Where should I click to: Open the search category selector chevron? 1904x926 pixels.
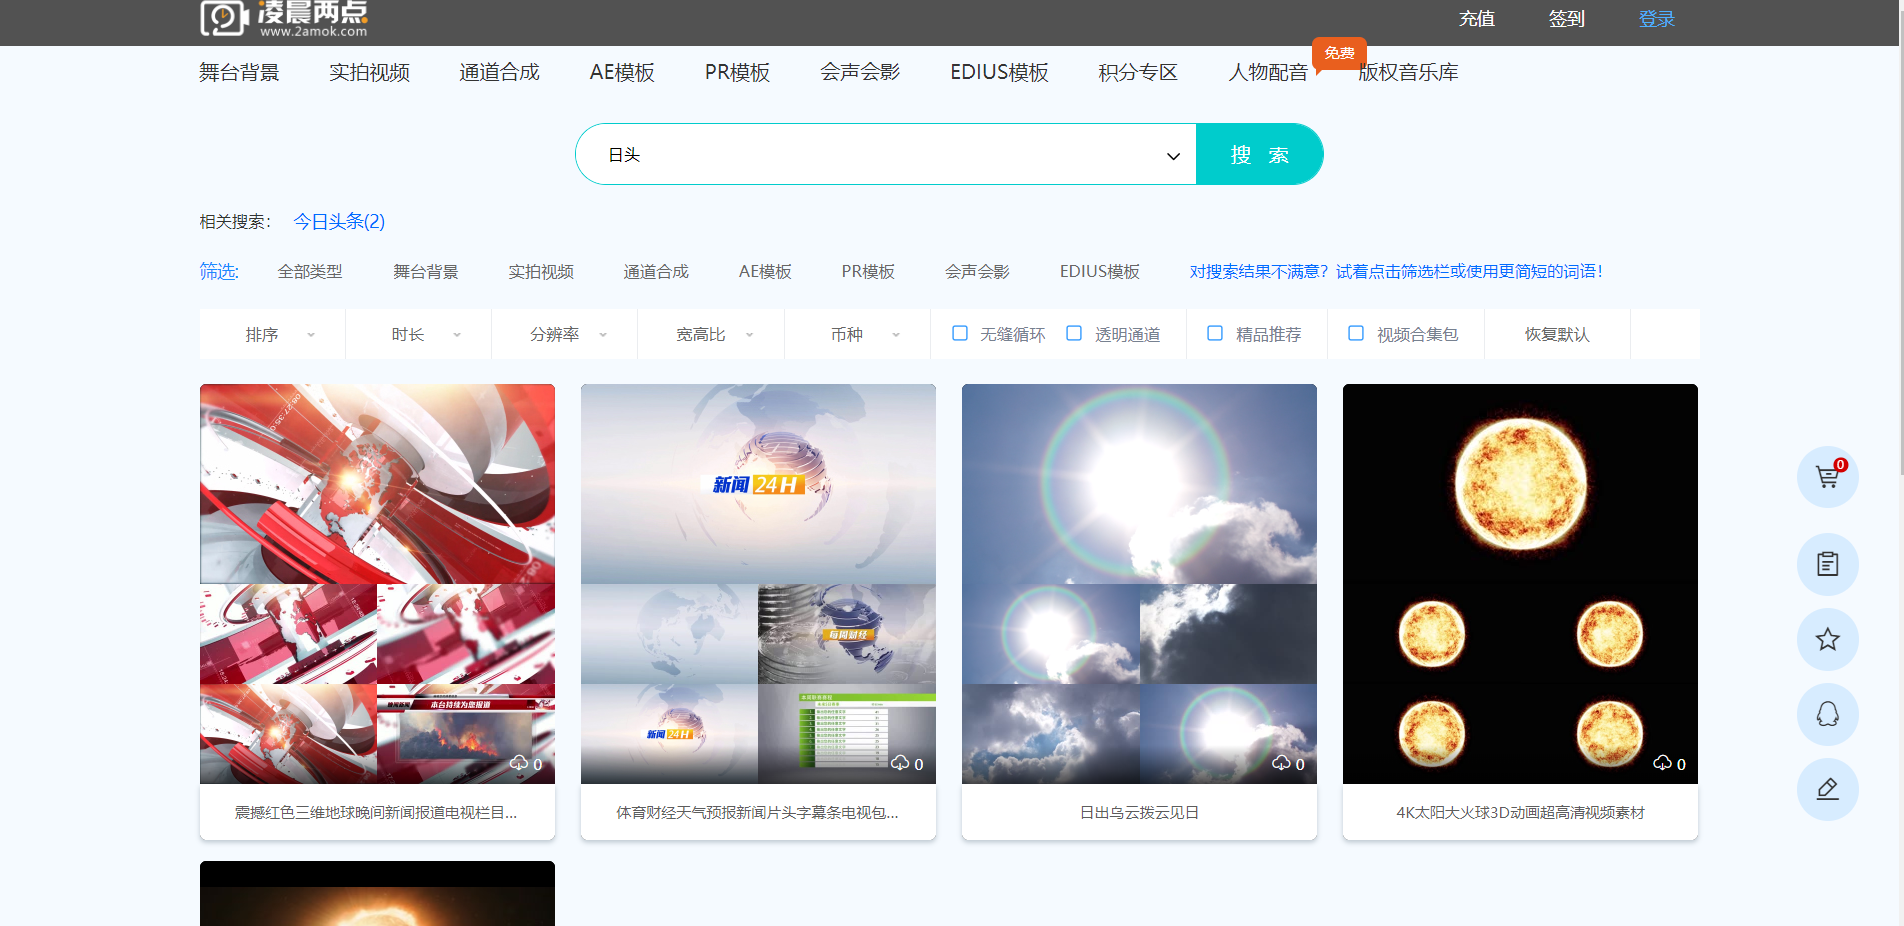[1171, 155]
